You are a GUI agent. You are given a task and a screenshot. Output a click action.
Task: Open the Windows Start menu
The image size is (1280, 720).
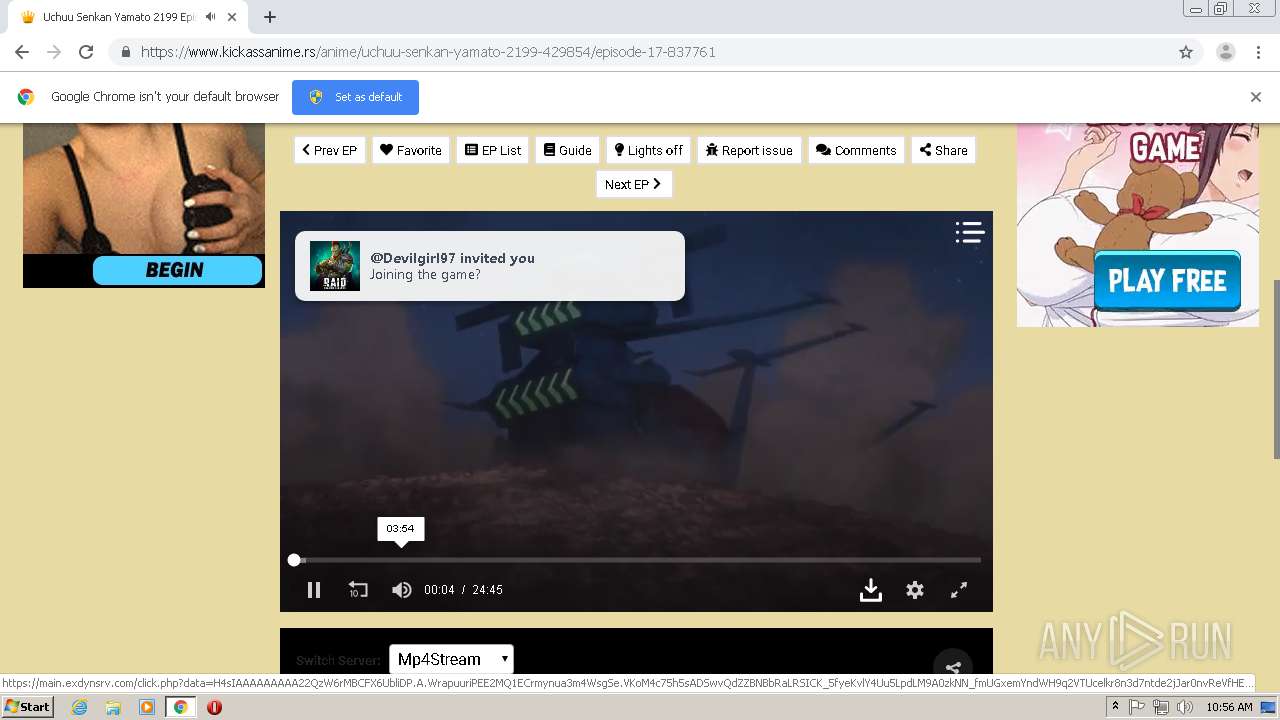point(28,707)
